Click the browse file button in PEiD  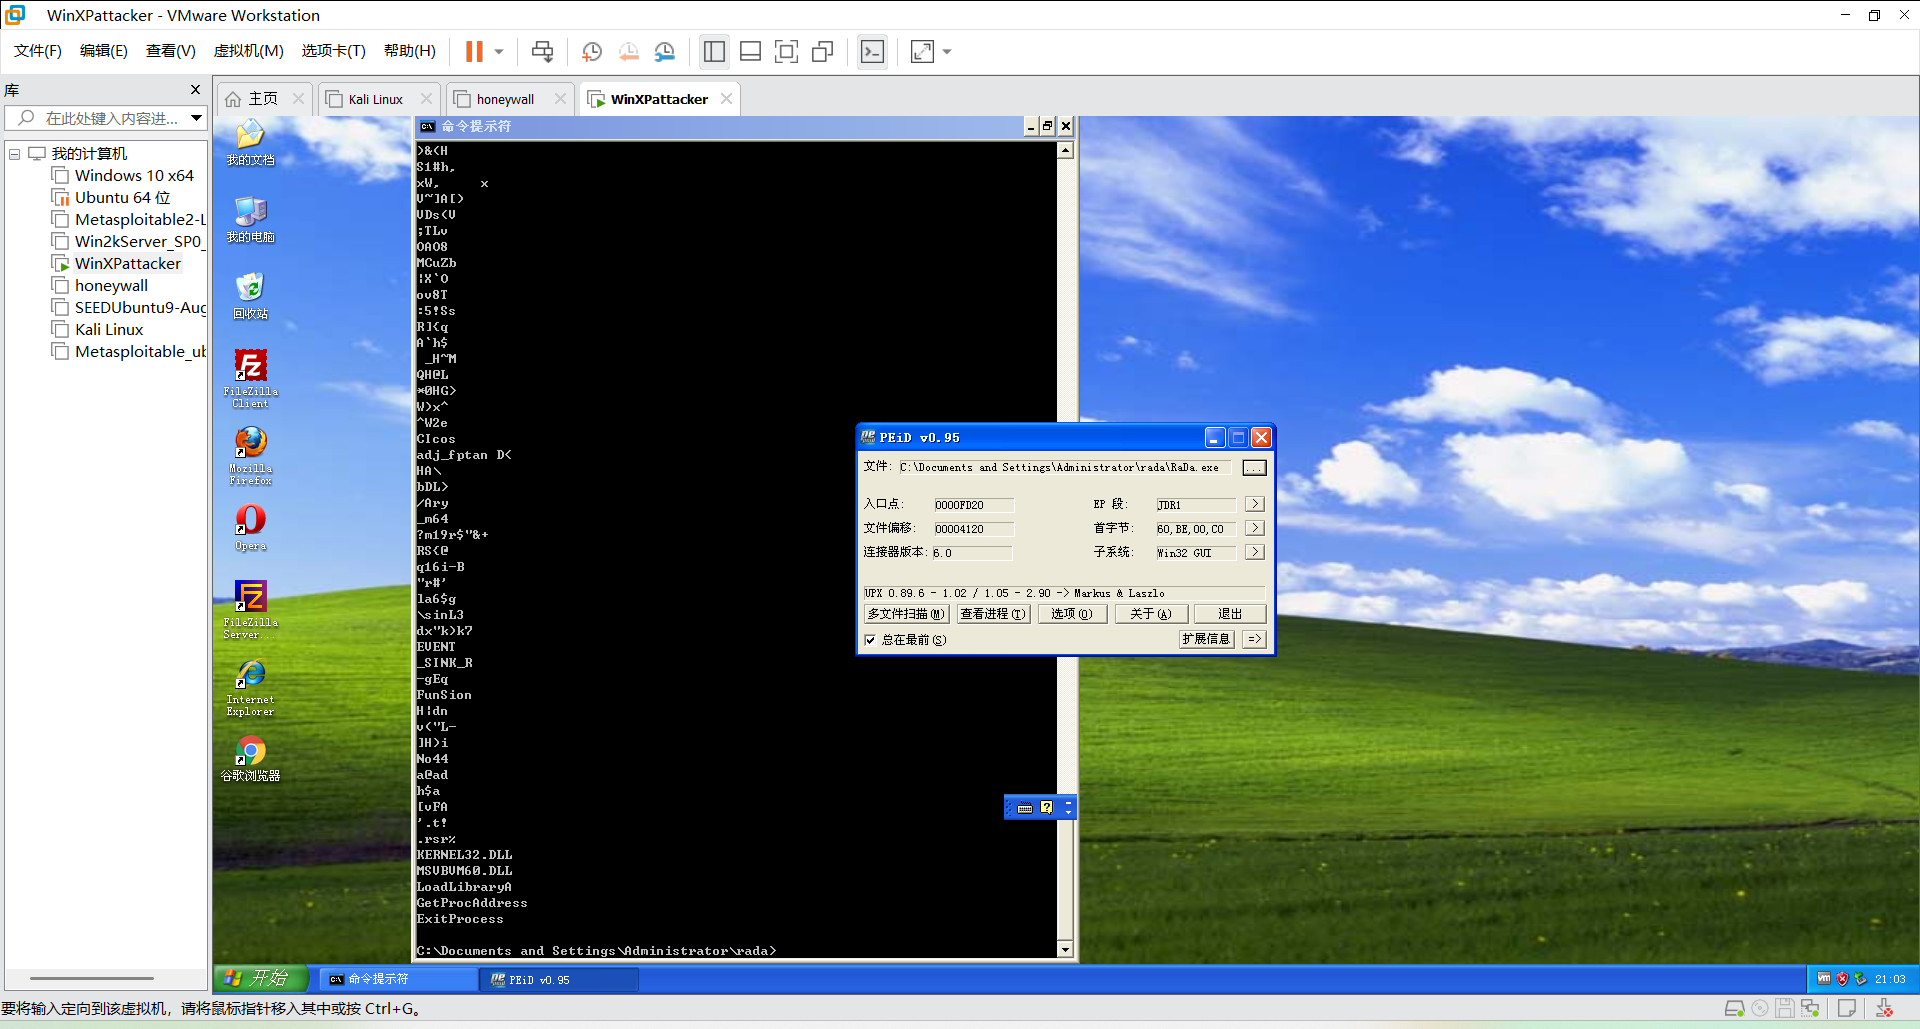coord(1254,467)
